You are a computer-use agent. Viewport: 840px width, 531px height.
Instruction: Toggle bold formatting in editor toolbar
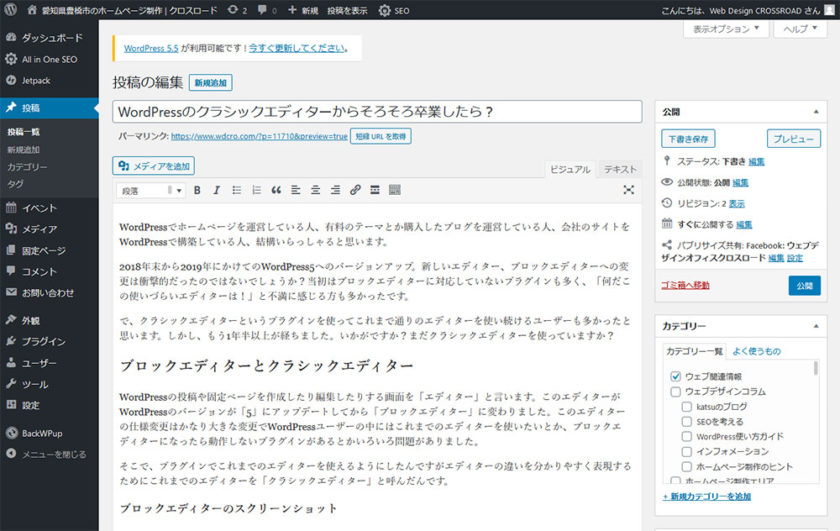pos(197,190)
